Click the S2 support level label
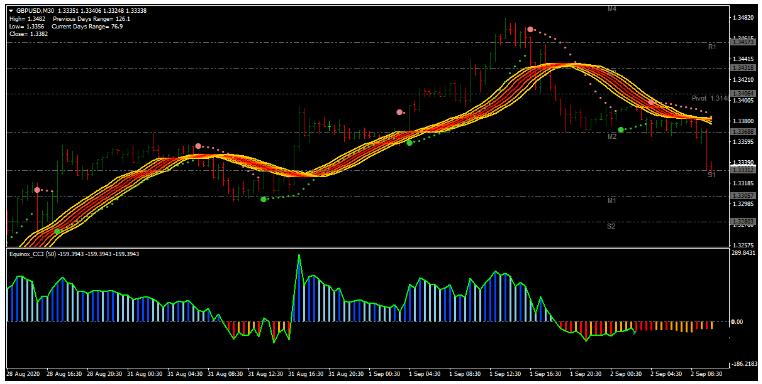Image resolution: width=762 pixels, height=384 pixels. click(x=611, y=227)
